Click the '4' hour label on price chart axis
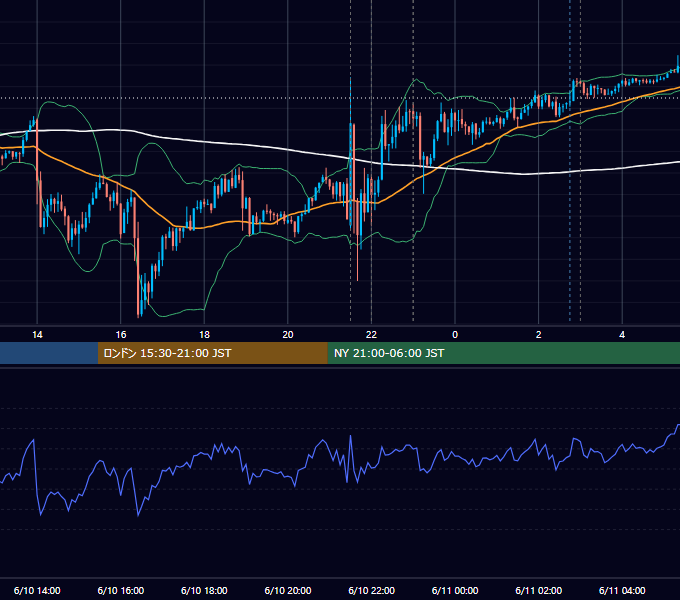The height and width of the screenshot is (600, 680). pyautogui.click(x=622, y=335)
